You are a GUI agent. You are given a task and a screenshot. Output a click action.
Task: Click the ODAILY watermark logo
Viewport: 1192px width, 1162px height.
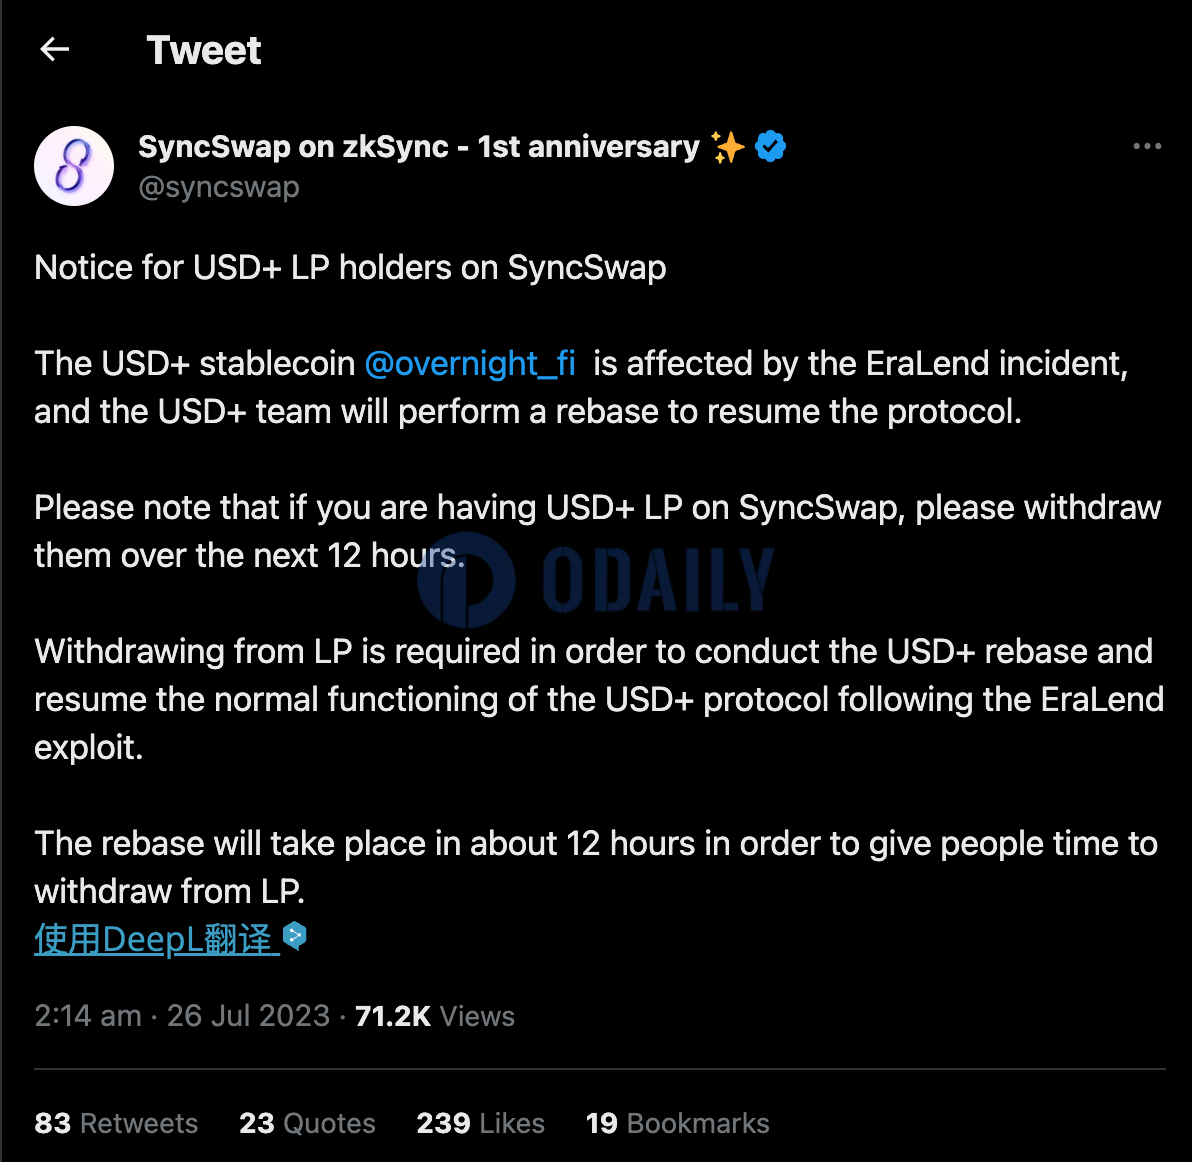[x=595, y=580]
